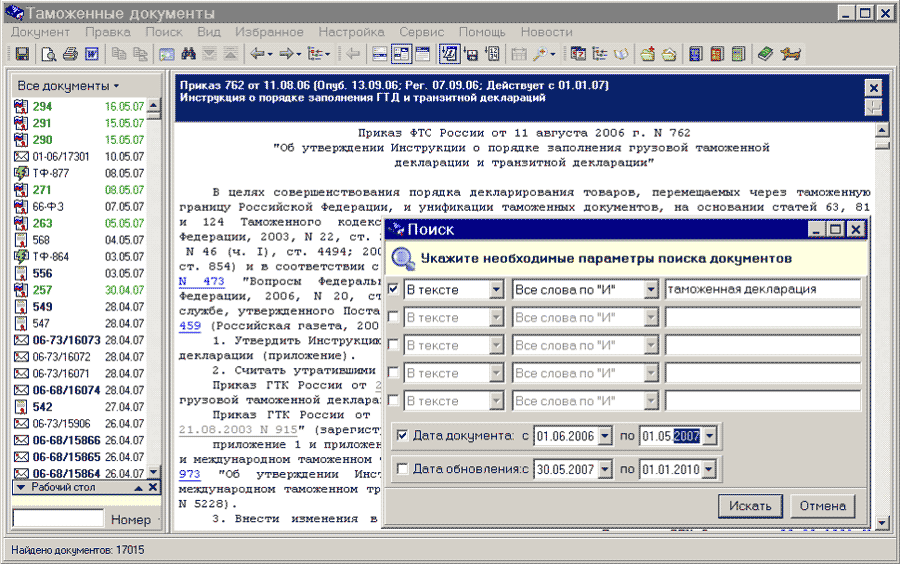This screenshot has width=900, height=564.
Task: Select the highlighted split layout icon
Action: 401,54
